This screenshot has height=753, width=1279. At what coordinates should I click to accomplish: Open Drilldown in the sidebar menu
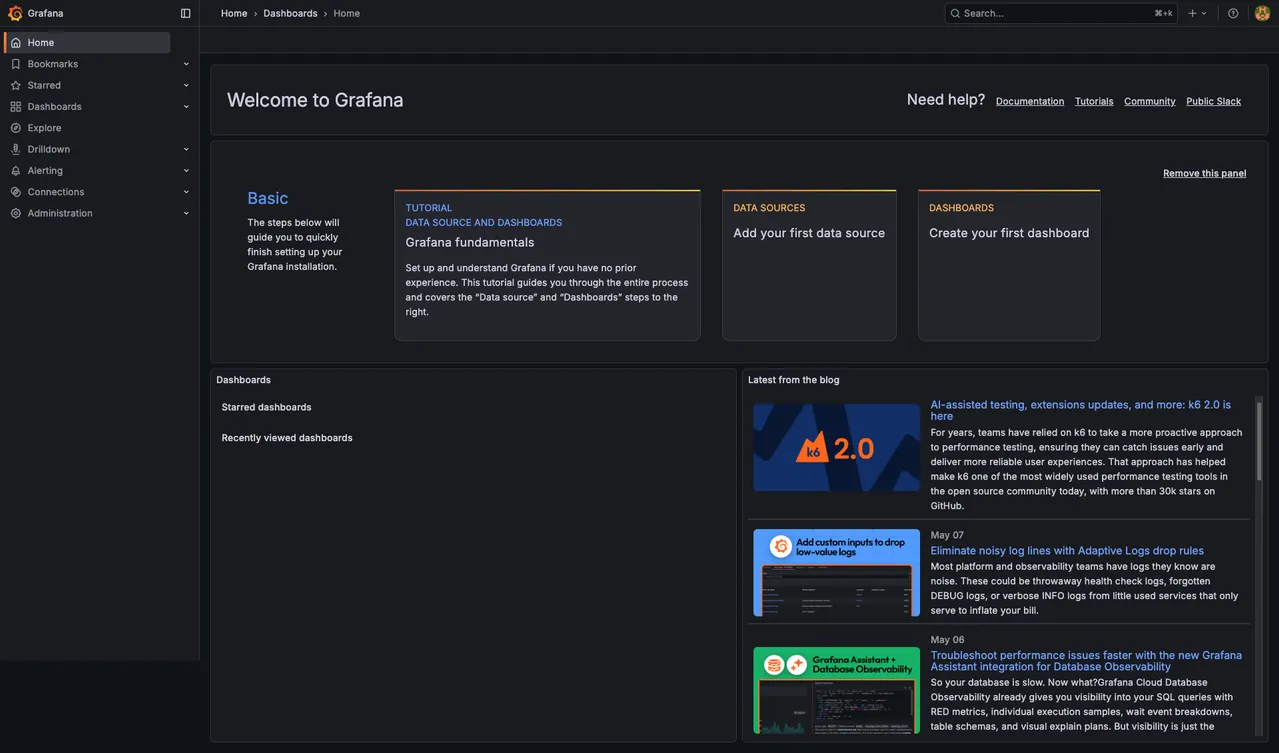49,149
